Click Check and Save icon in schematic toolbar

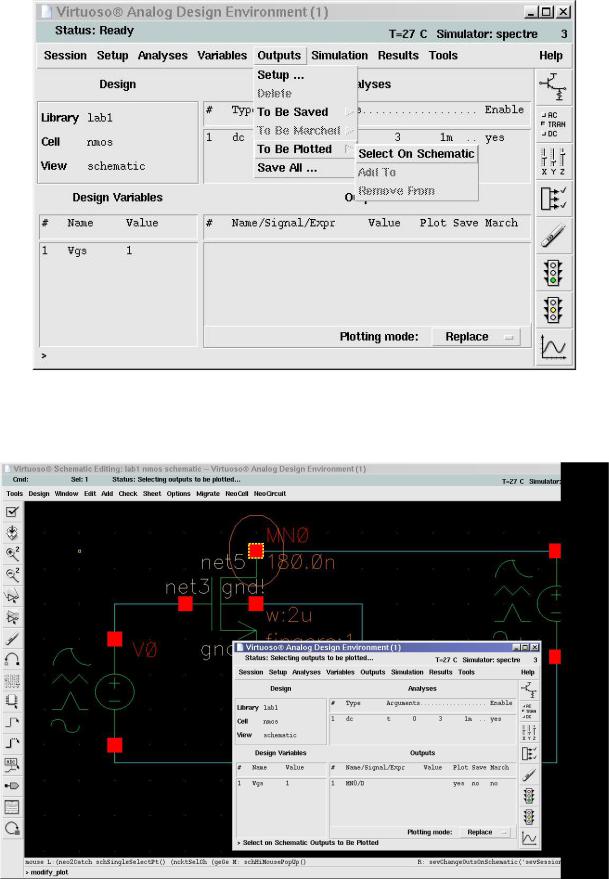click(x=12, y=511)
